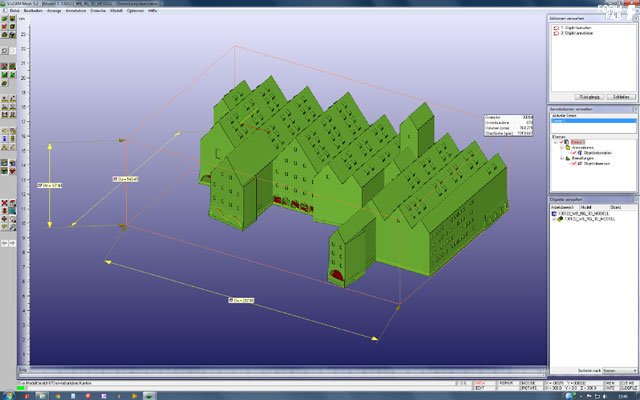Screen dimensions: 640x400
Task: Collapse the Bemaßungen tree node
Action: pyautogui.click(x=562, y=158)
